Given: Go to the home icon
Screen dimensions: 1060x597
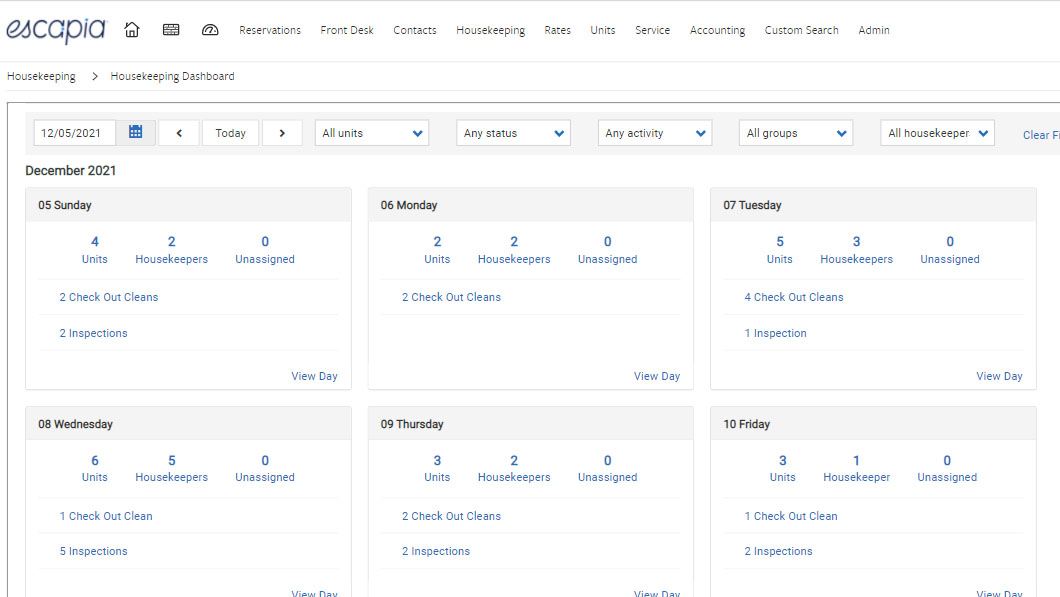Looking at the screenshot, I should click(132, 30).
